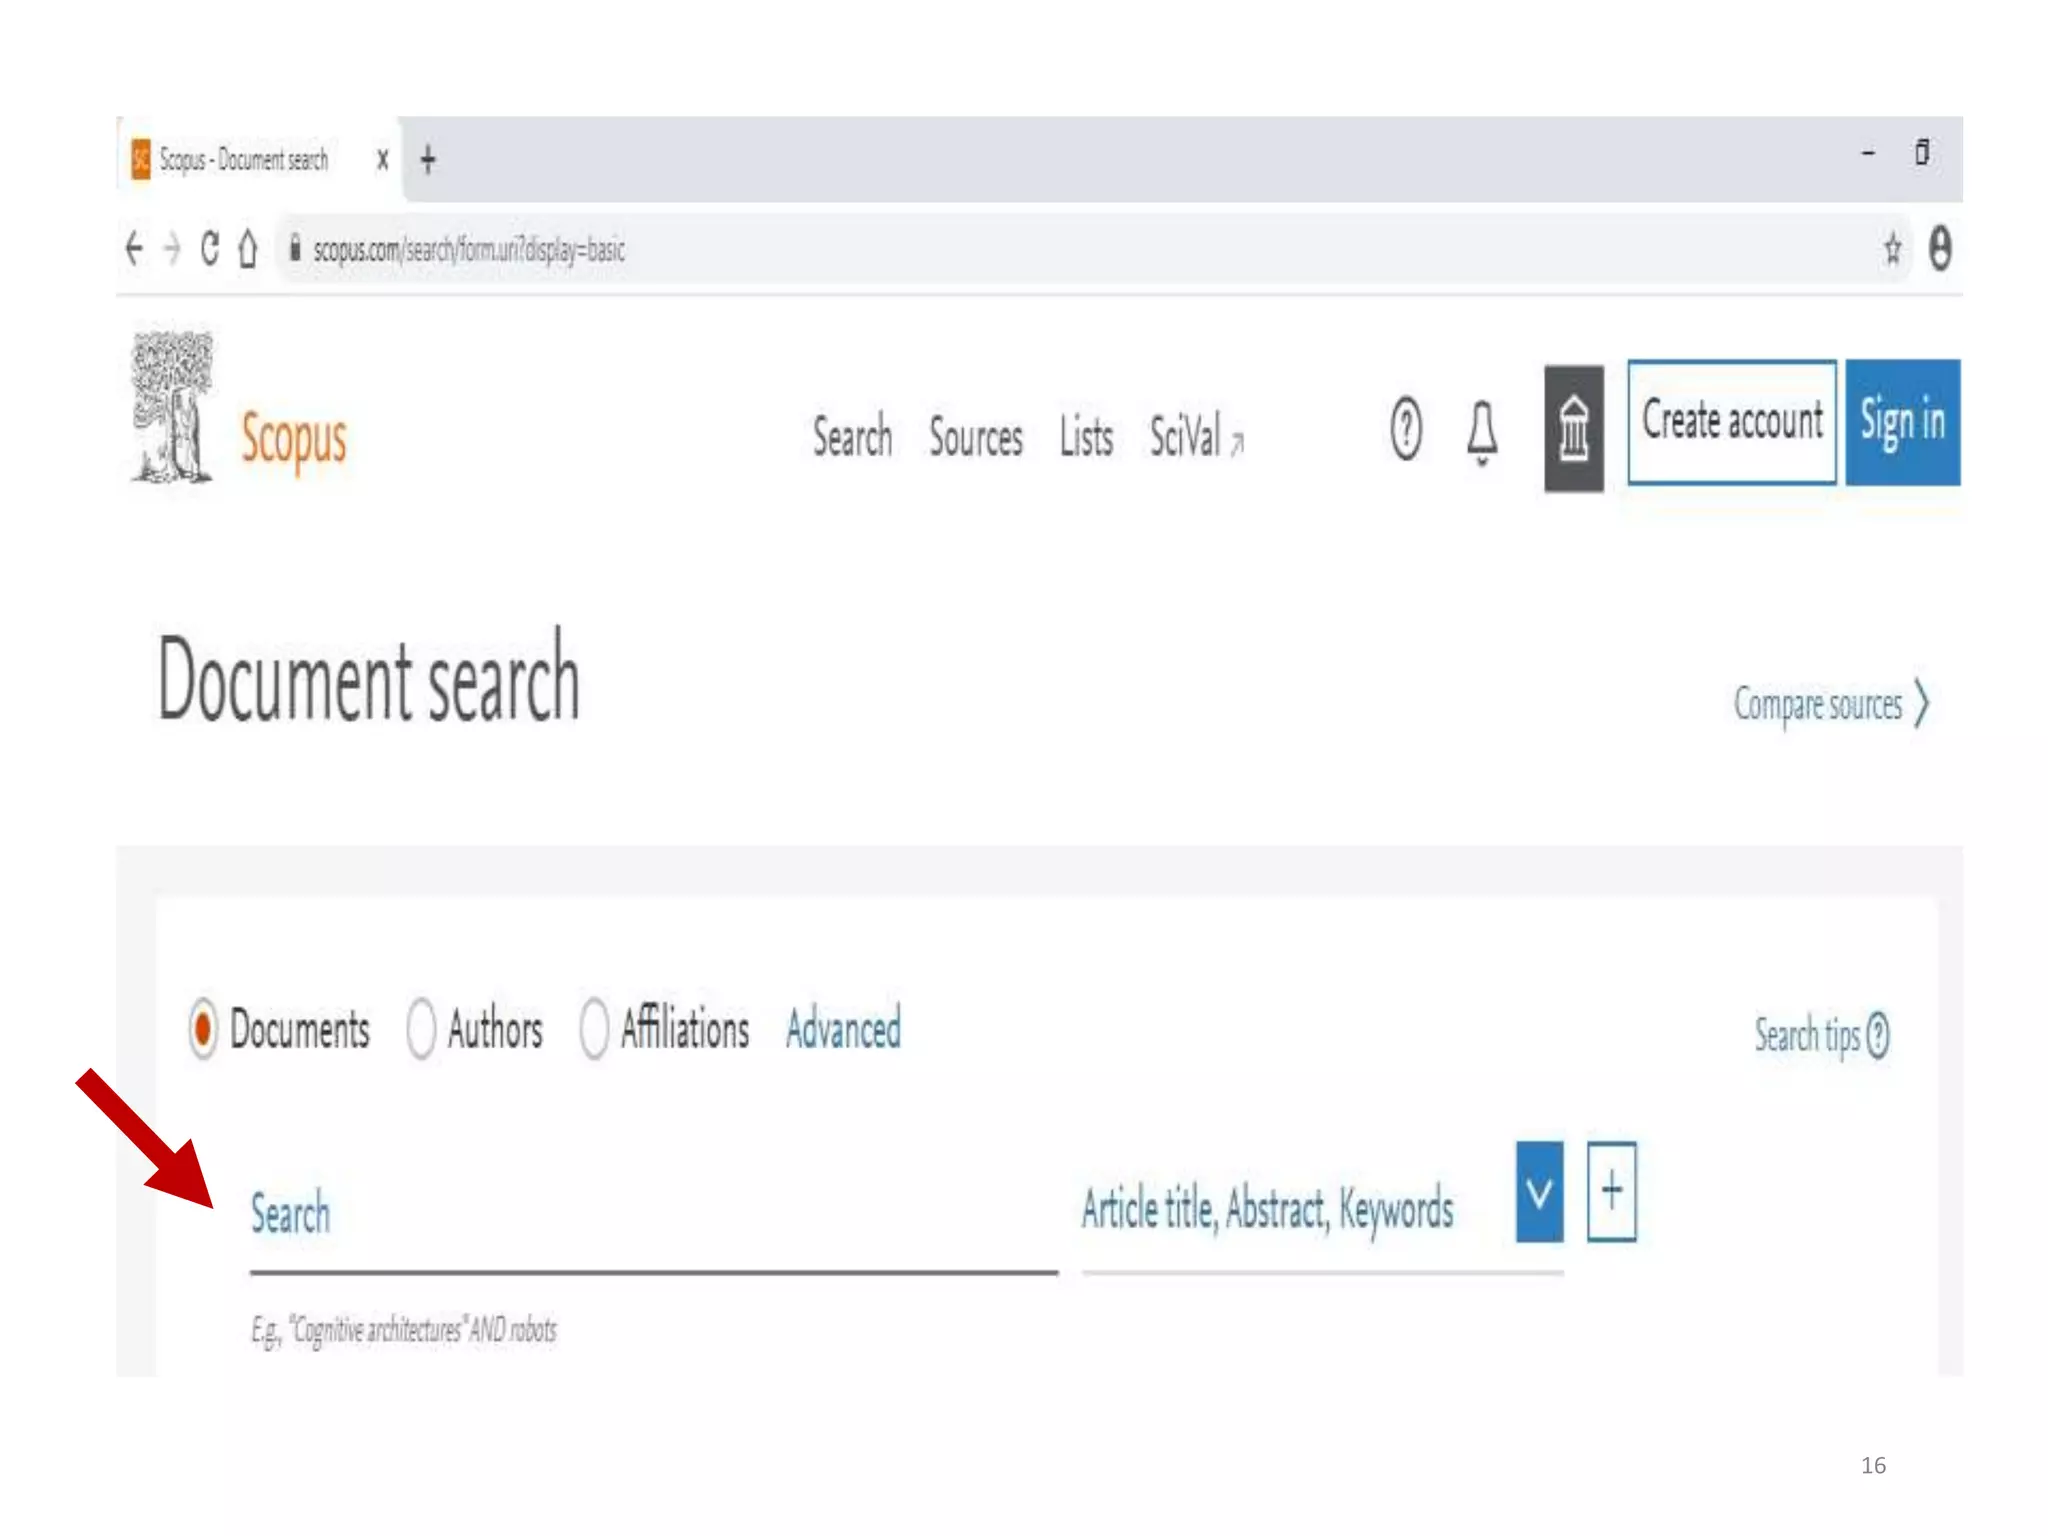Click the help question mark icon
2048x1536 pixels.
click(1405, 429)
